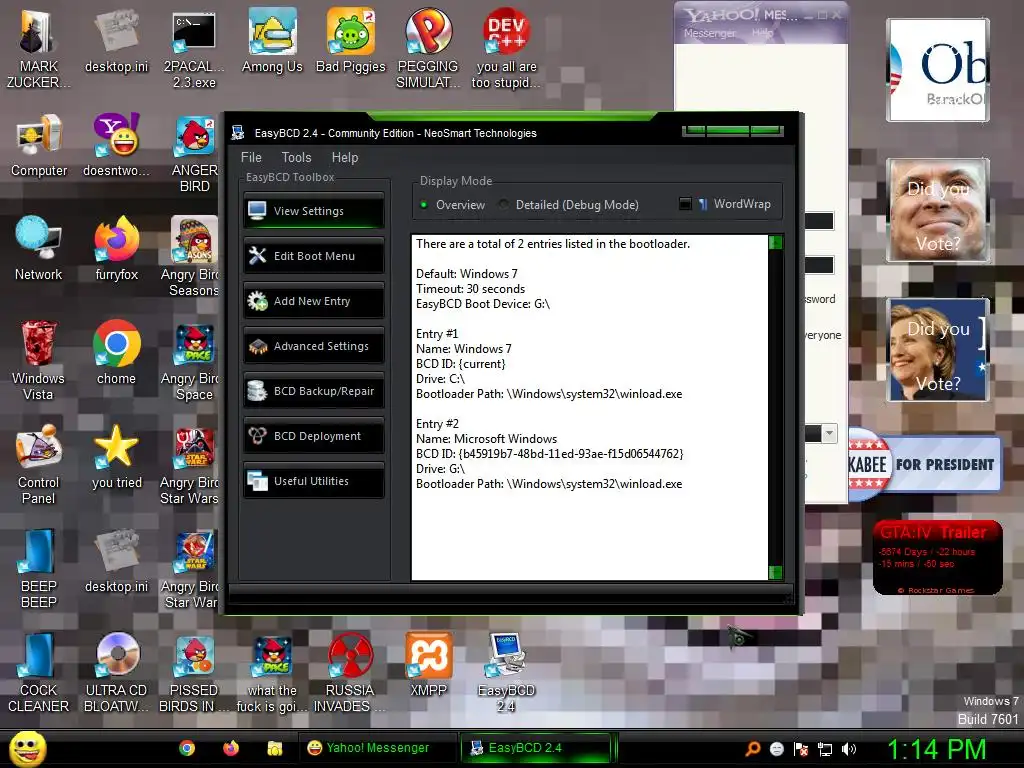Launch Chrome from the taskbar
The image size is (1024, 768).
click(x=187, y=748)
